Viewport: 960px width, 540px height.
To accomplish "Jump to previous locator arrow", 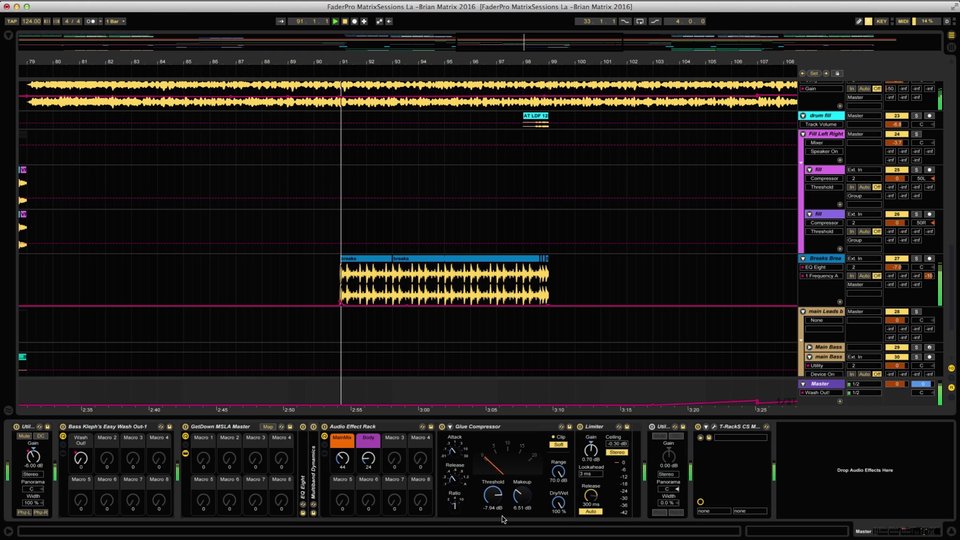I will [803, 73].
